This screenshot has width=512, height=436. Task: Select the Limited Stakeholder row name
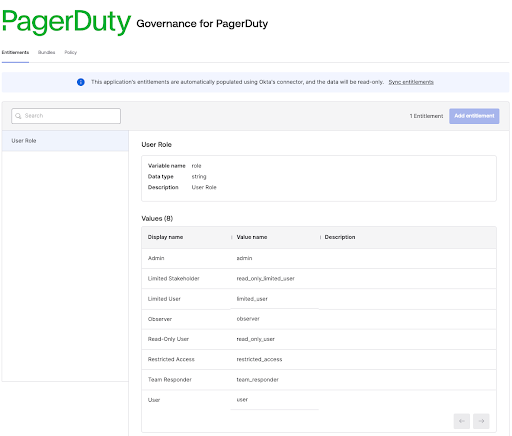173,278
